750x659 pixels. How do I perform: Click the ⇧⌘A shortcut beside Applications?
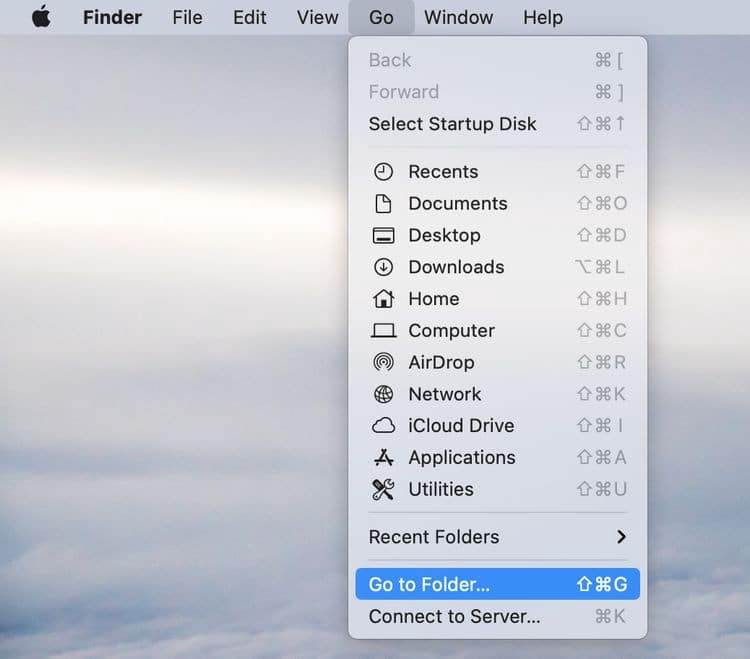[602, 458]
